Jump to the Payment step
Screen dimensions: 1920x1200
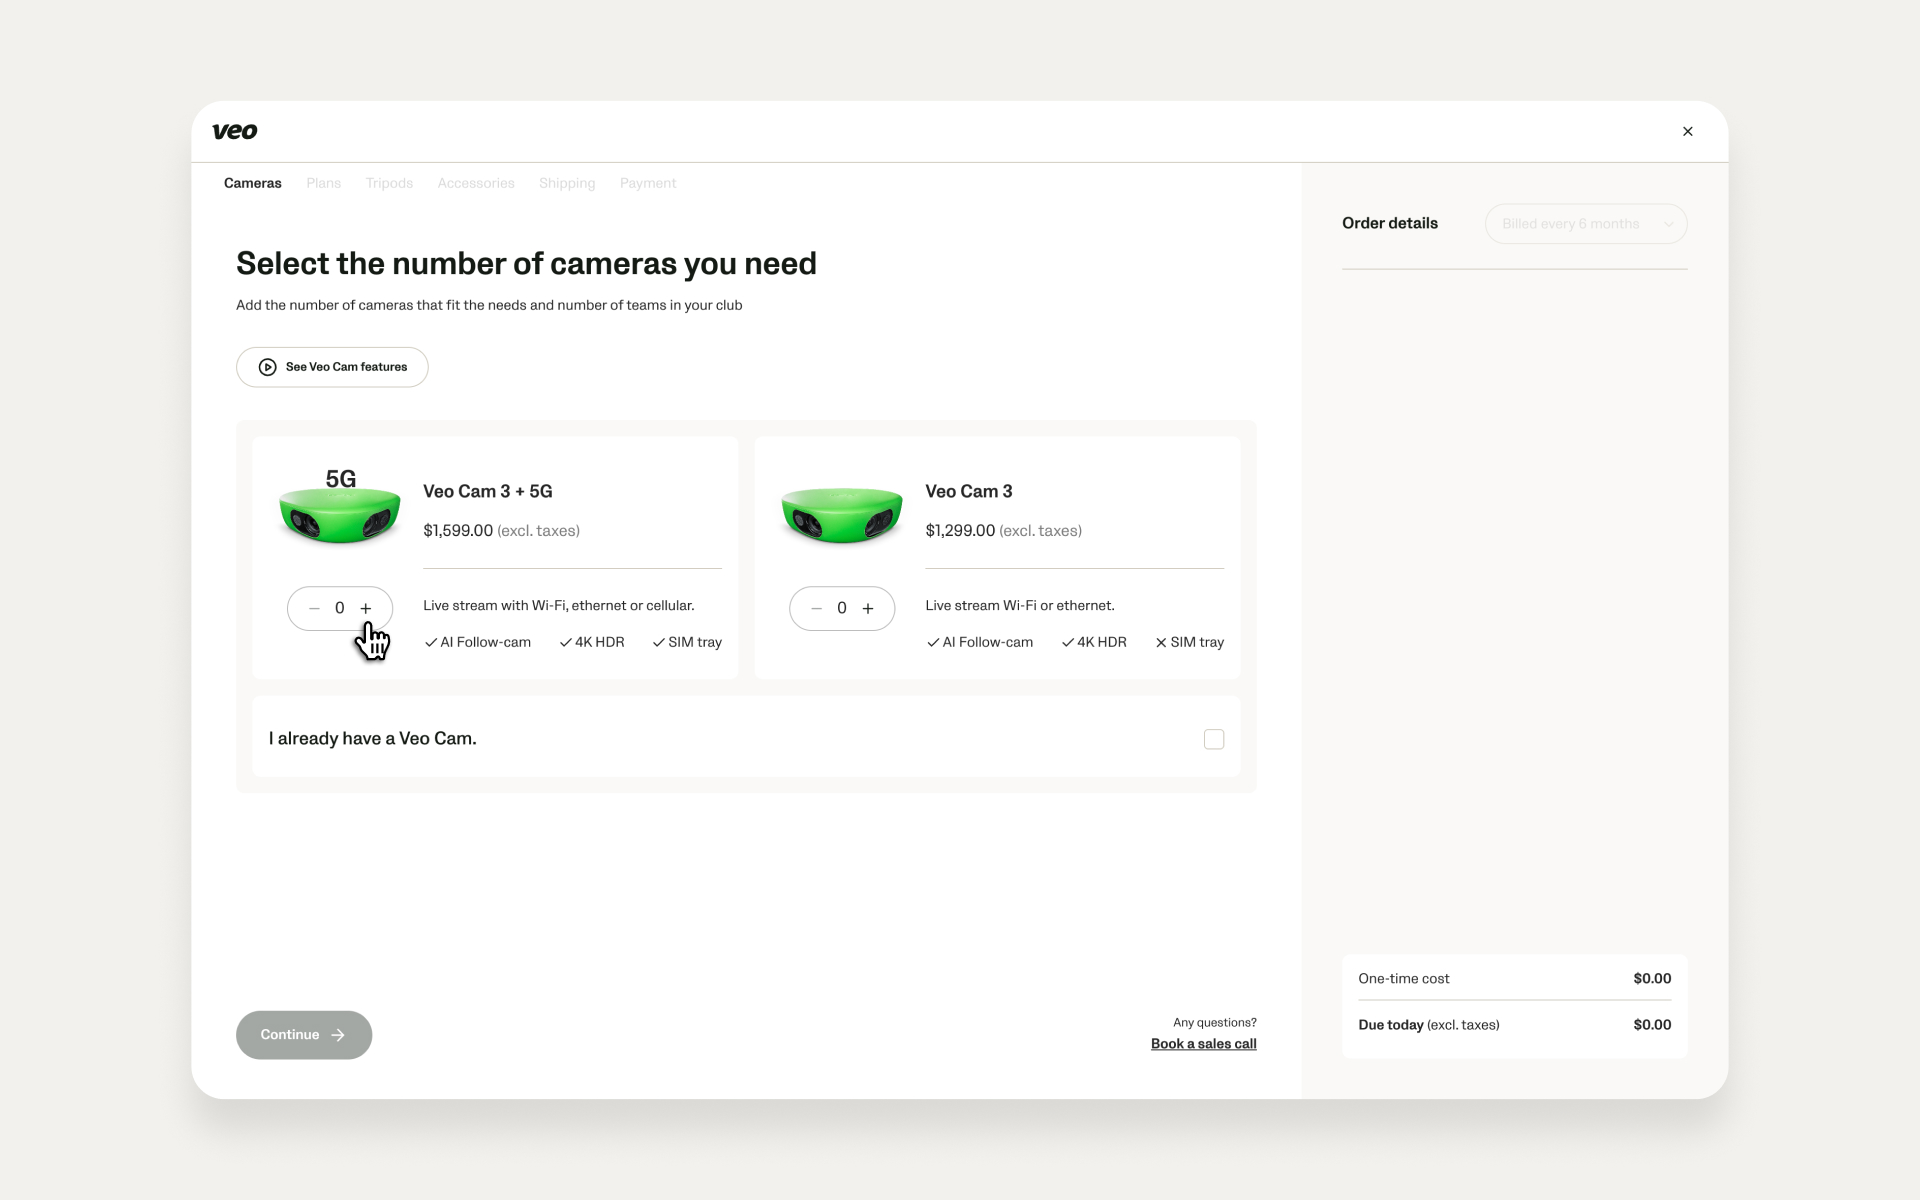648,183
